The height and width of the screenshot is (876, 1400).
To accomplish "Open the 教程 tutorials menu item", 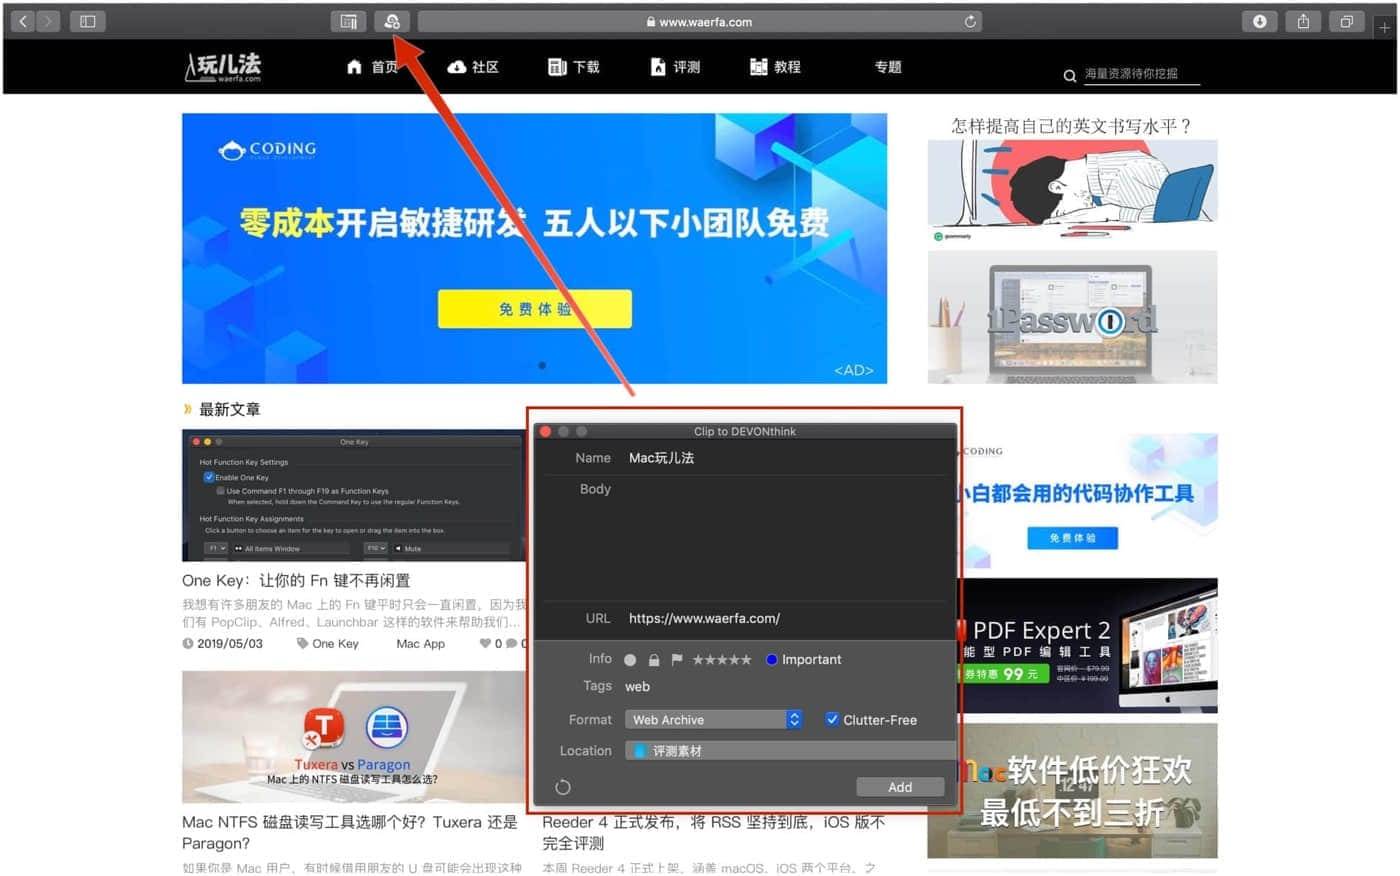I will pyautogui.click(x=775, y=67).
